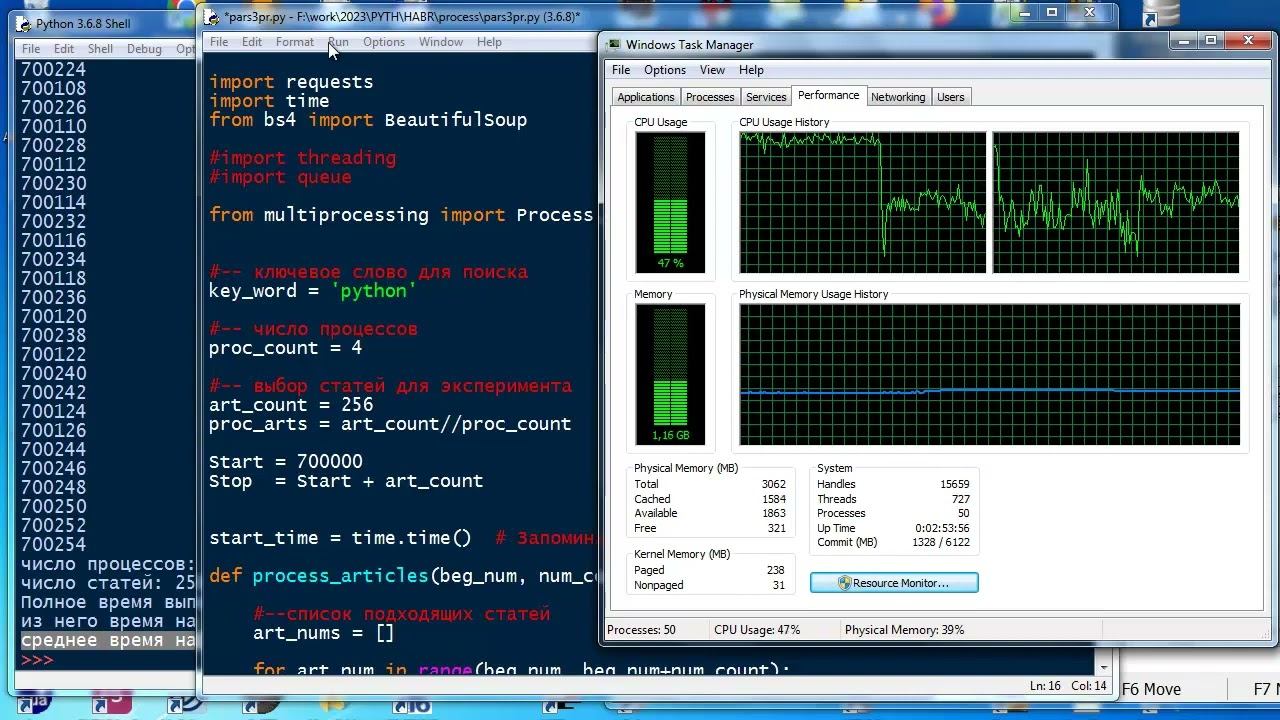Viewport: 1280px width, 720px height.
Task: Click the CPU Usage 47 % gauge
Action: tap(670, 202)
